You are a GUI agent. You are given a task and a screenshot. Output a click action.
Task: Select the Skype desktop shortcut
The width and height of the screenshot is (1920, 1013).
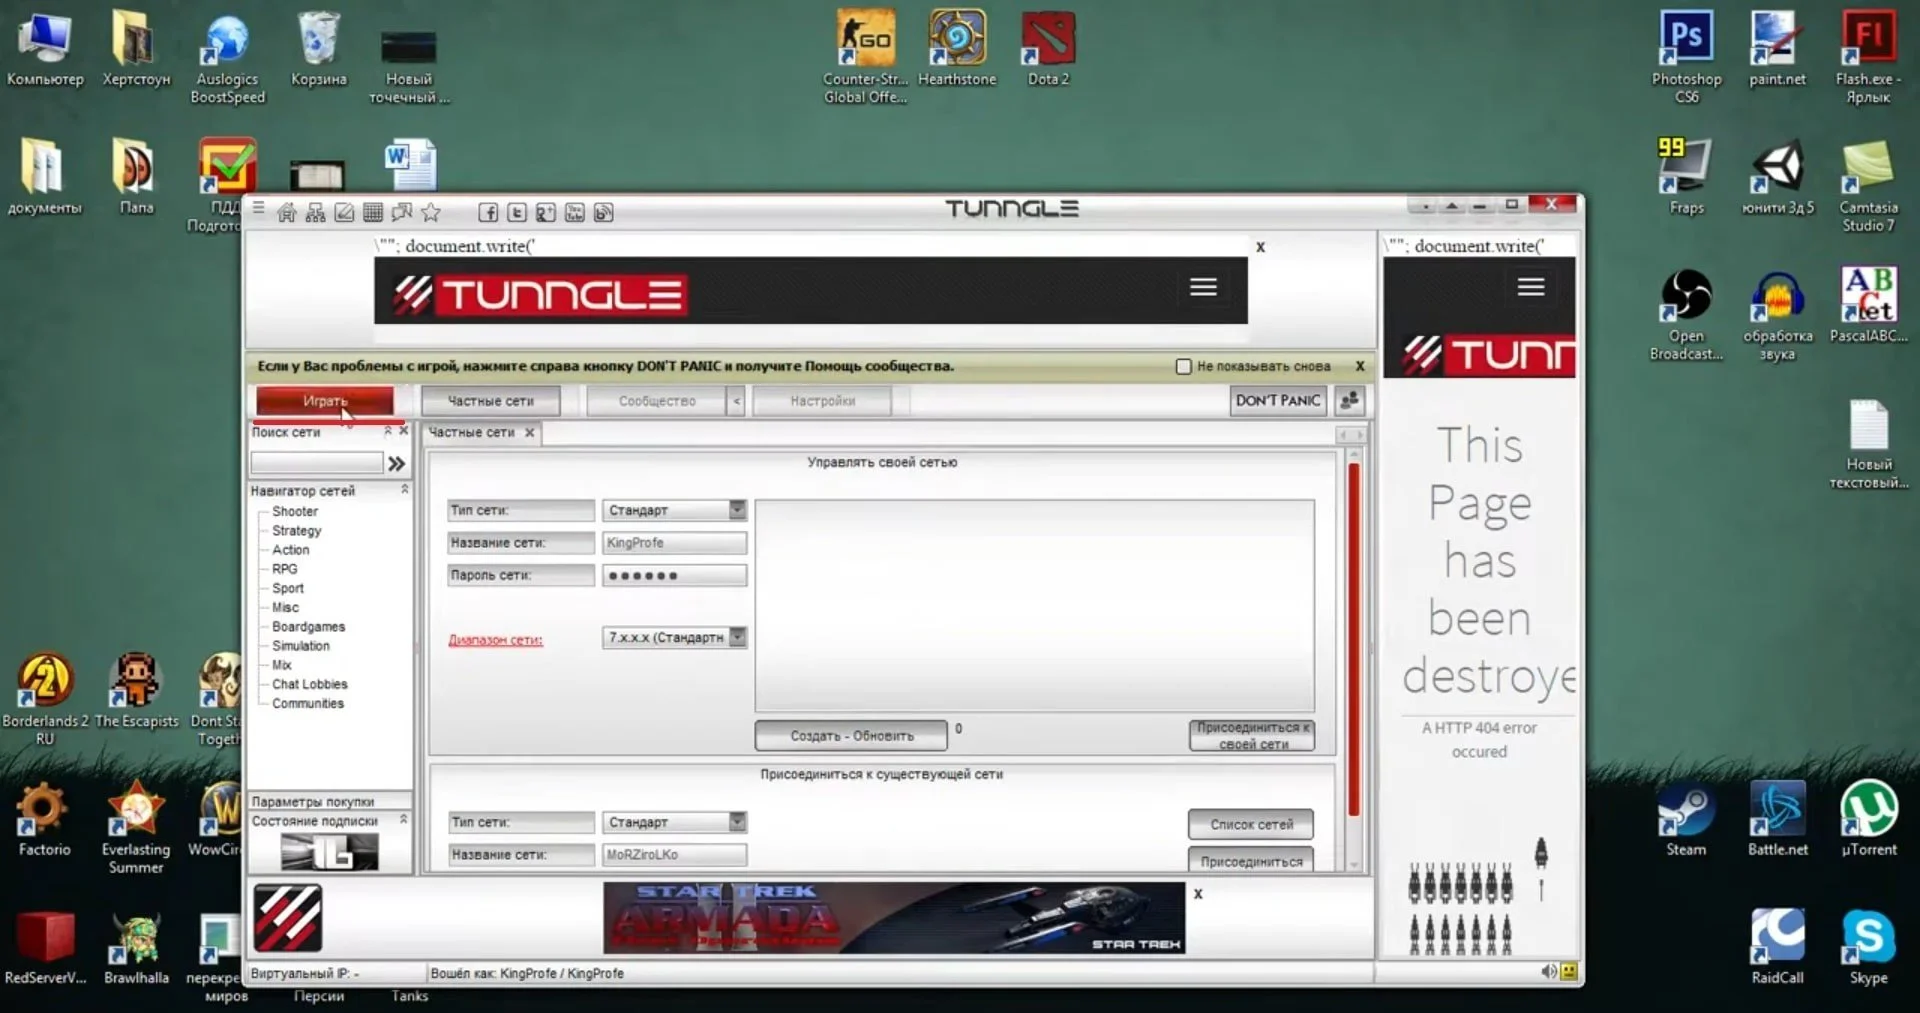click(1868, 947)
